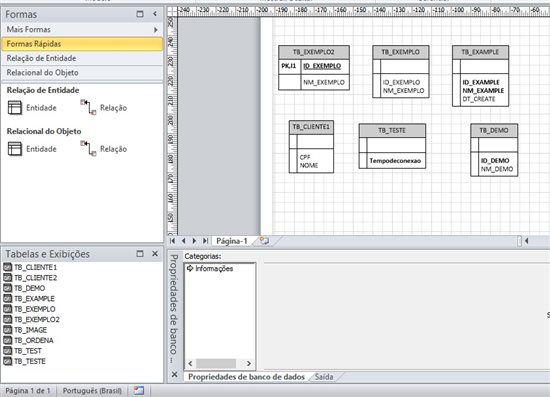Viewport: 550px width, 397px height.
Task: Click the Tempodeconexao column in TB_TESTE
Action: (x=395, y=161)
